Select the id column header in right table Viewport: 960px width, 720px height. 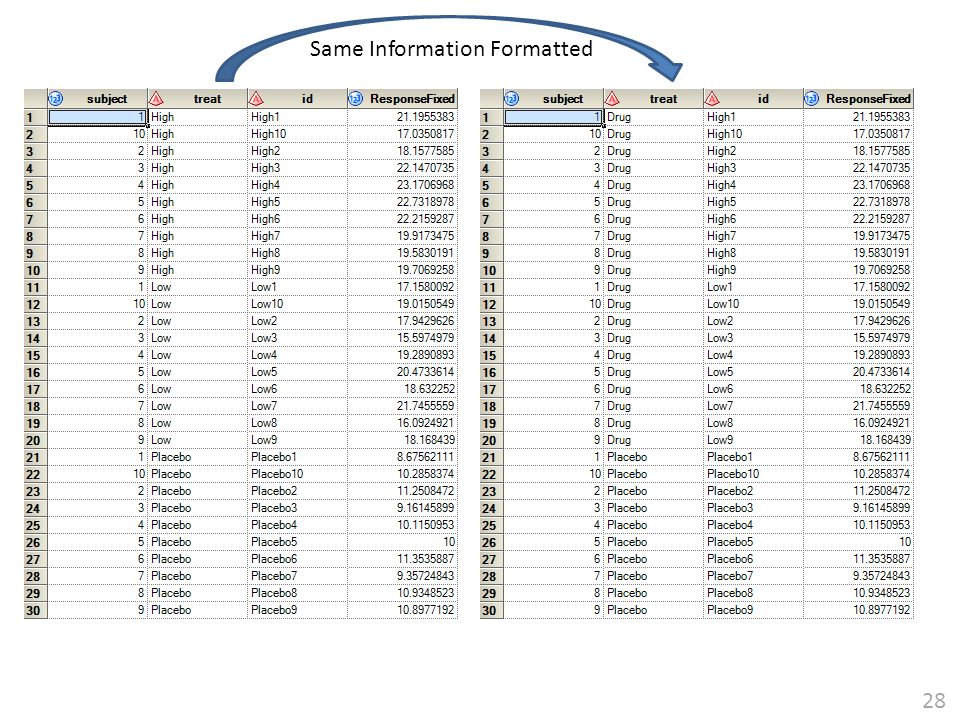pyautogui.click(x=753, y=99)
